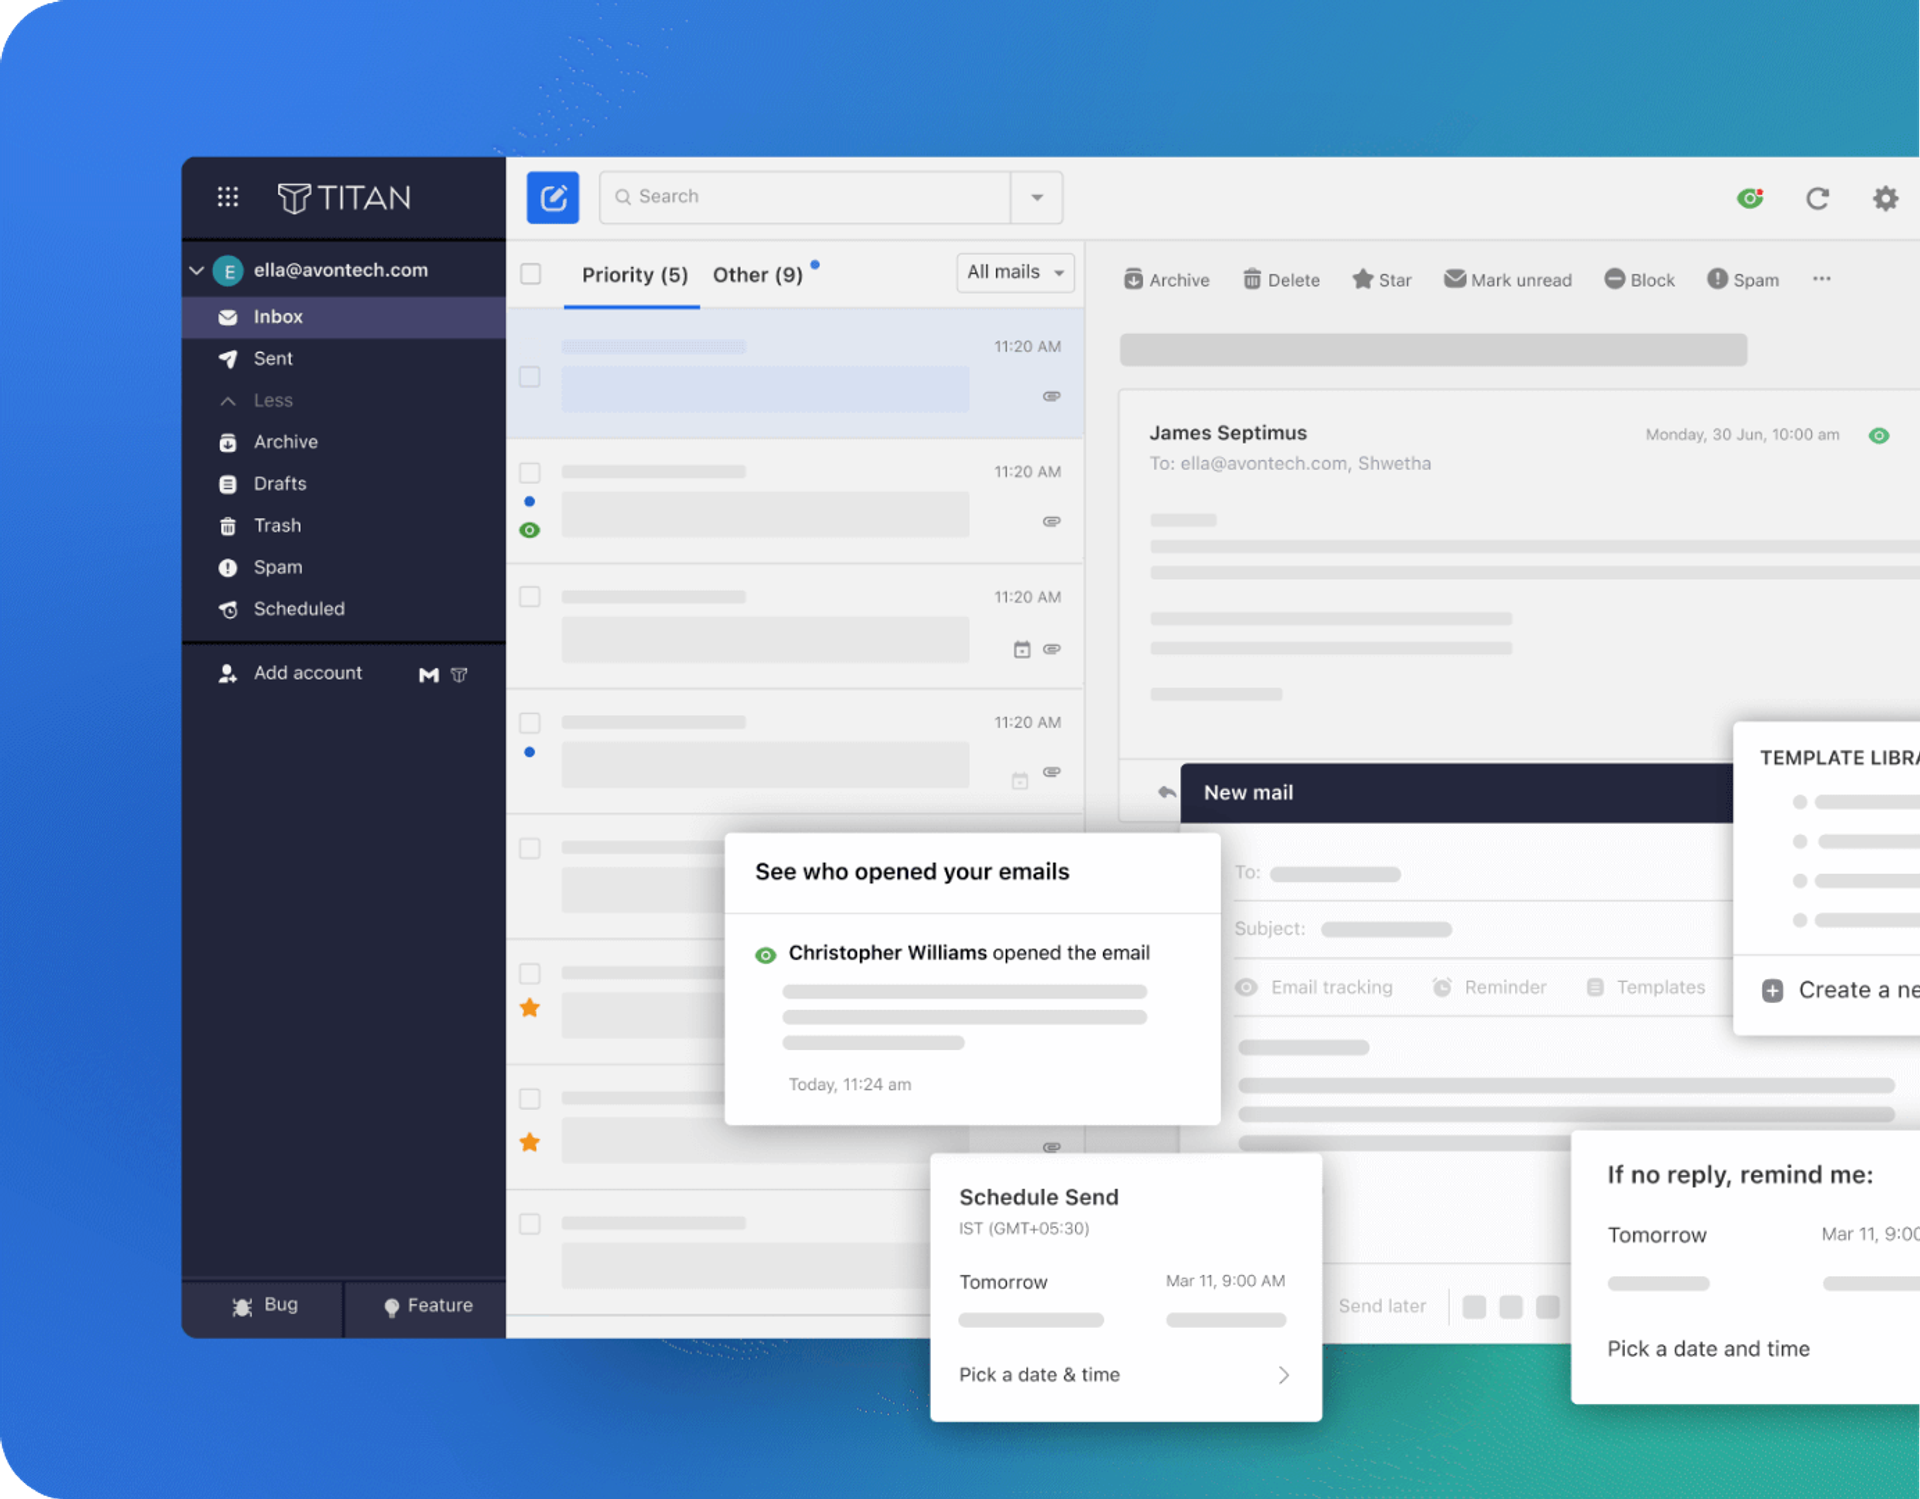
Task: Open the Drafts folder
Action: click(344, 484)
